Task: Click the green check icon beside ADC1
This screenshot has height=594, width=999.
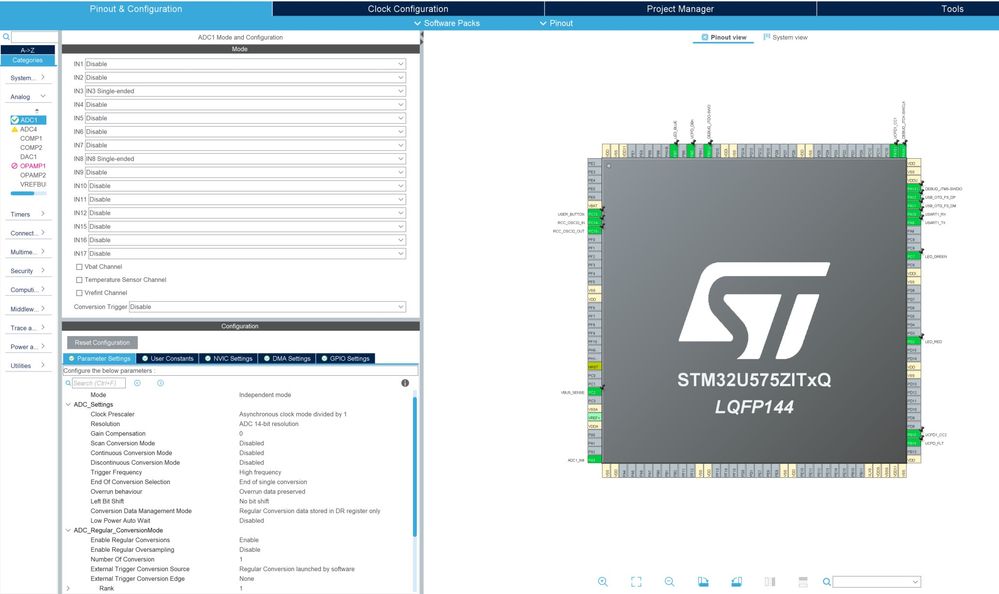Action: click(15, 120)
